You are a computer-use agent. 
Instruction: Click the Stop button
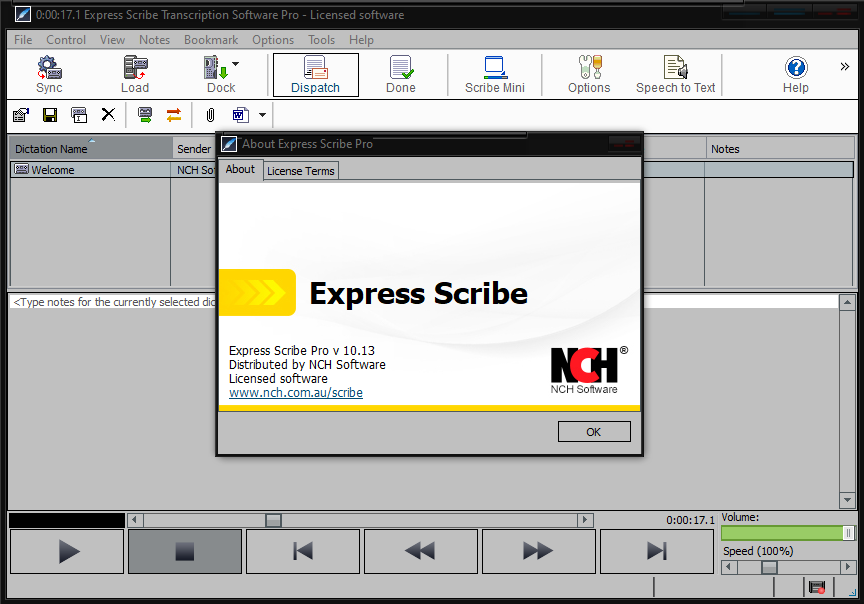(x=185, y=552)
